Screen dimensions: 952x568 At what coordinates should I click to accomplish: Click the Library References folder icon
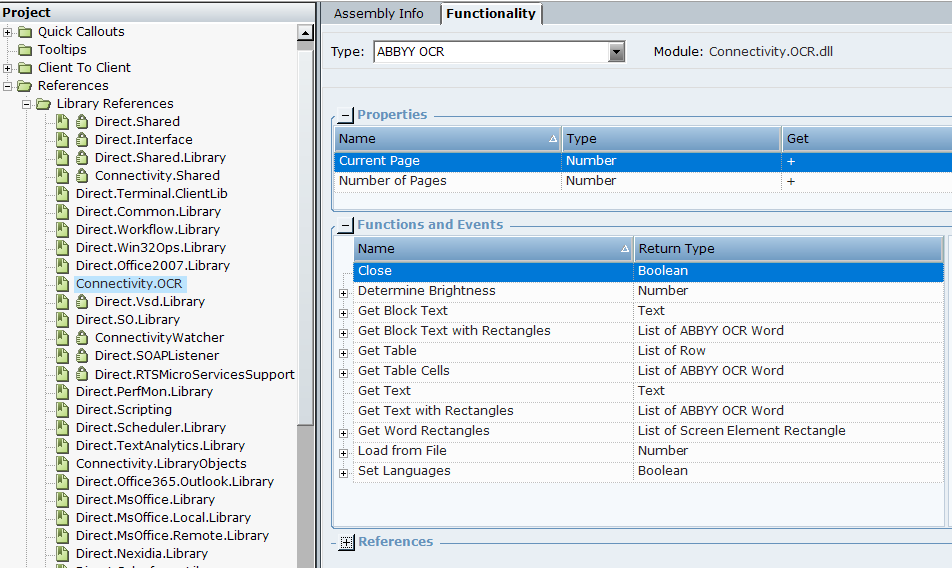pos(43,104)
